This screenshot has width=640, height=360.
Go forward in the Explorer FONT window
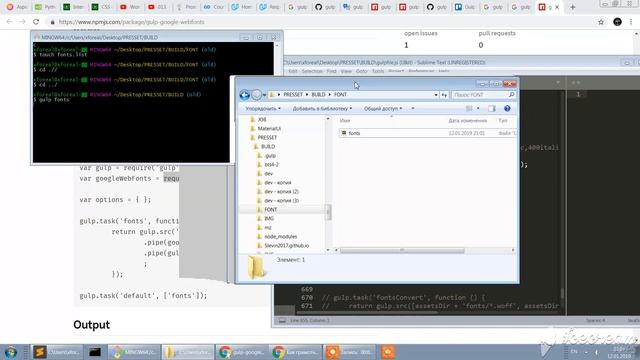pyautogui.click(x=256, y=95)
